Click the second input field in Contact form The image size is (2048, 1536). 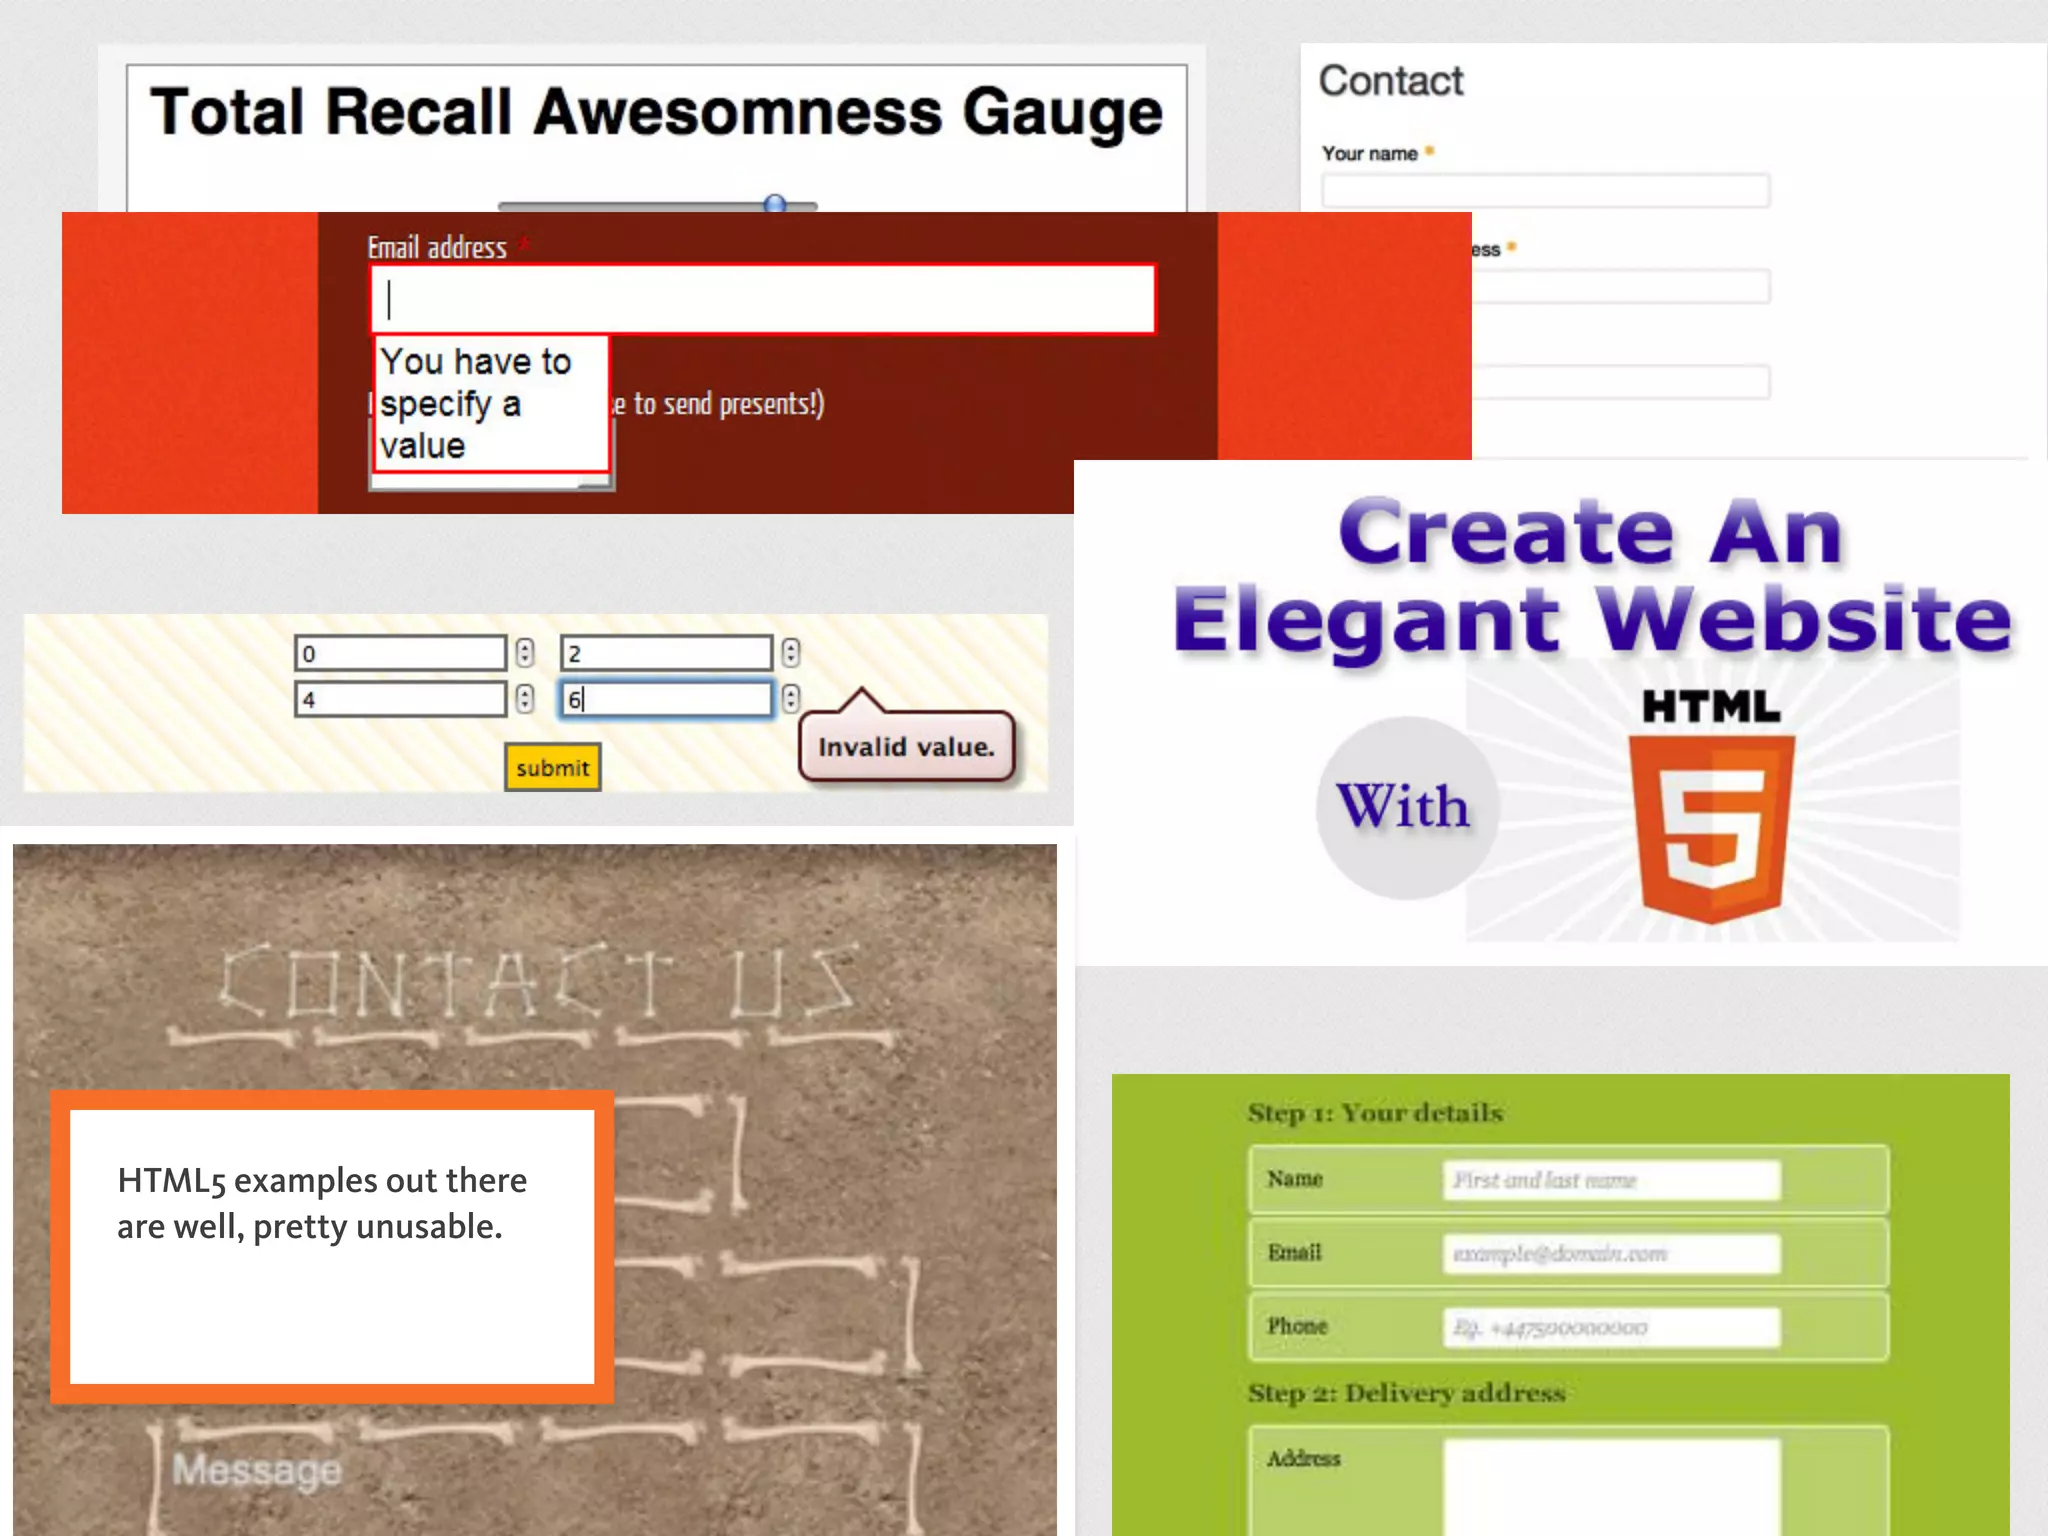(1620, 286)
